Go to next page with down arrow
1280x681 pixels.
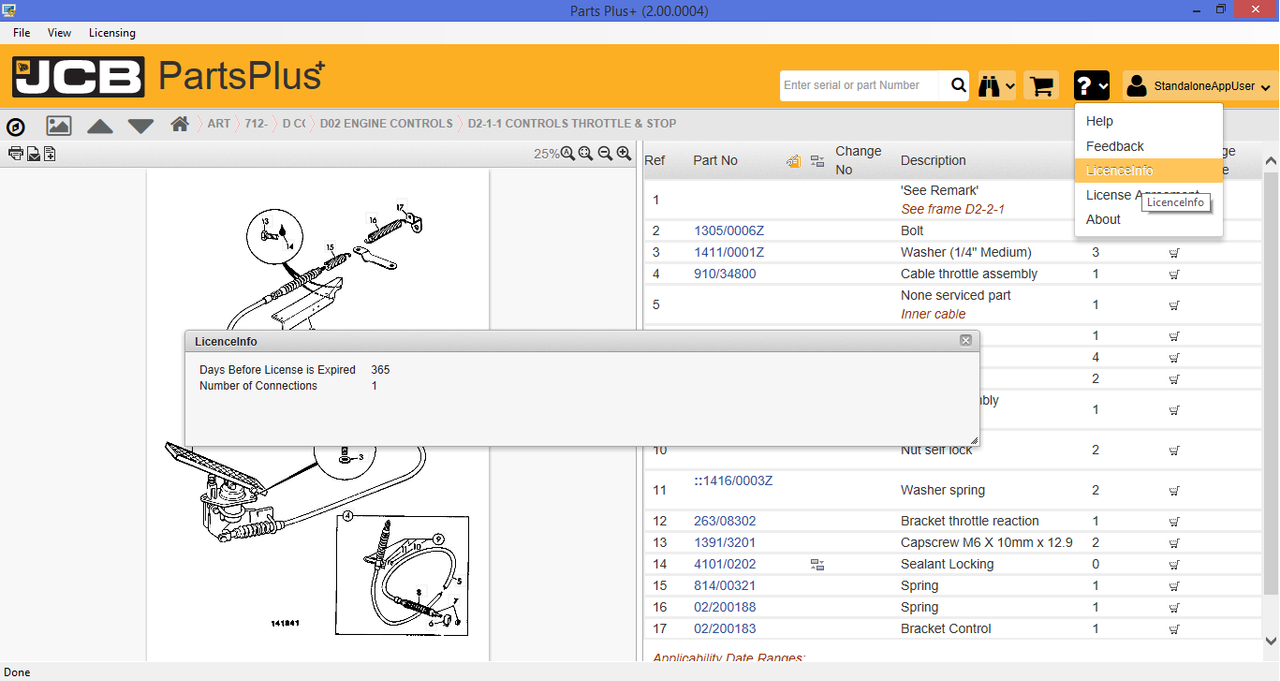[141, 126]
